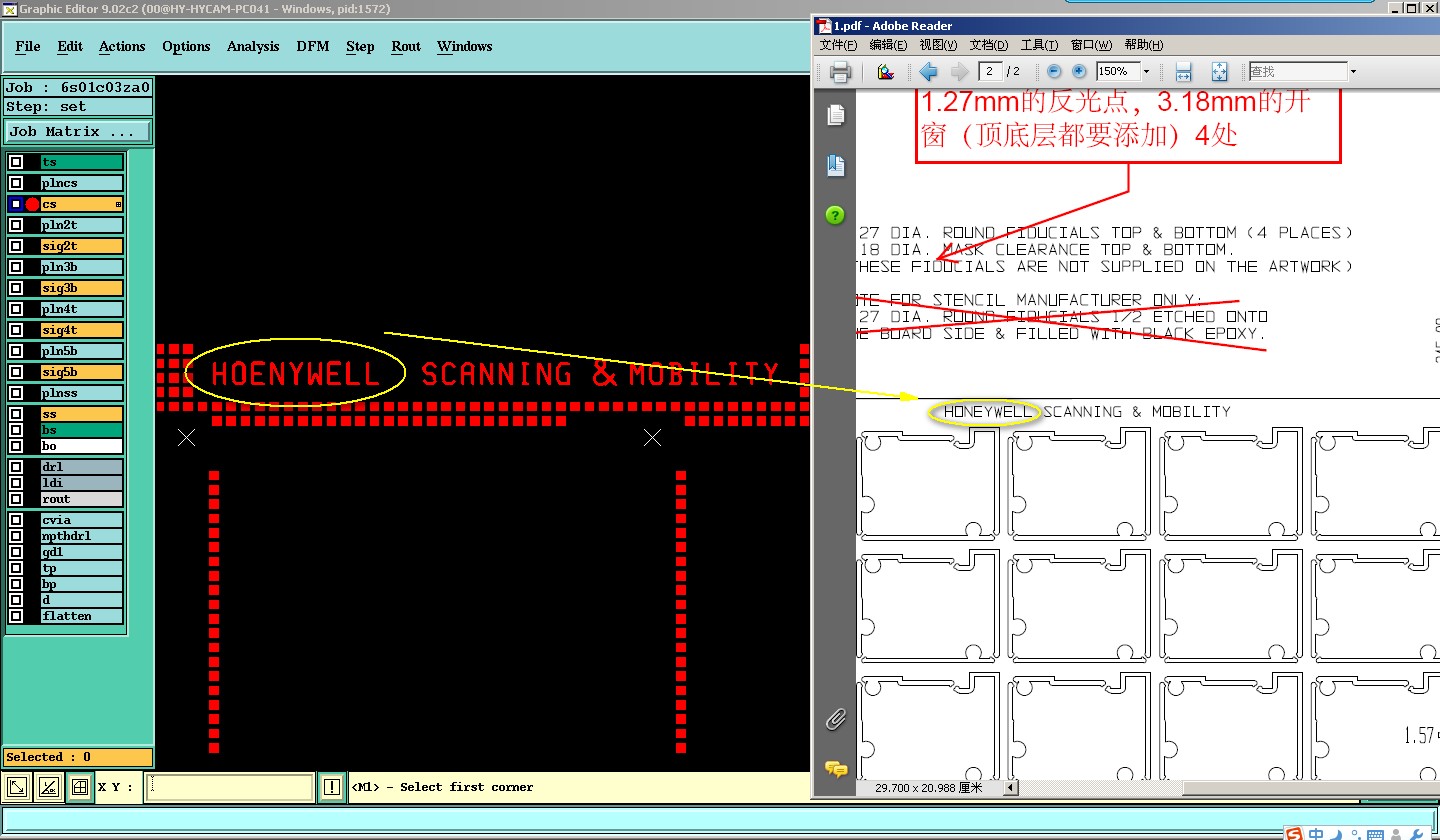Open Adobe Reader 文档(D) menu

989,45
